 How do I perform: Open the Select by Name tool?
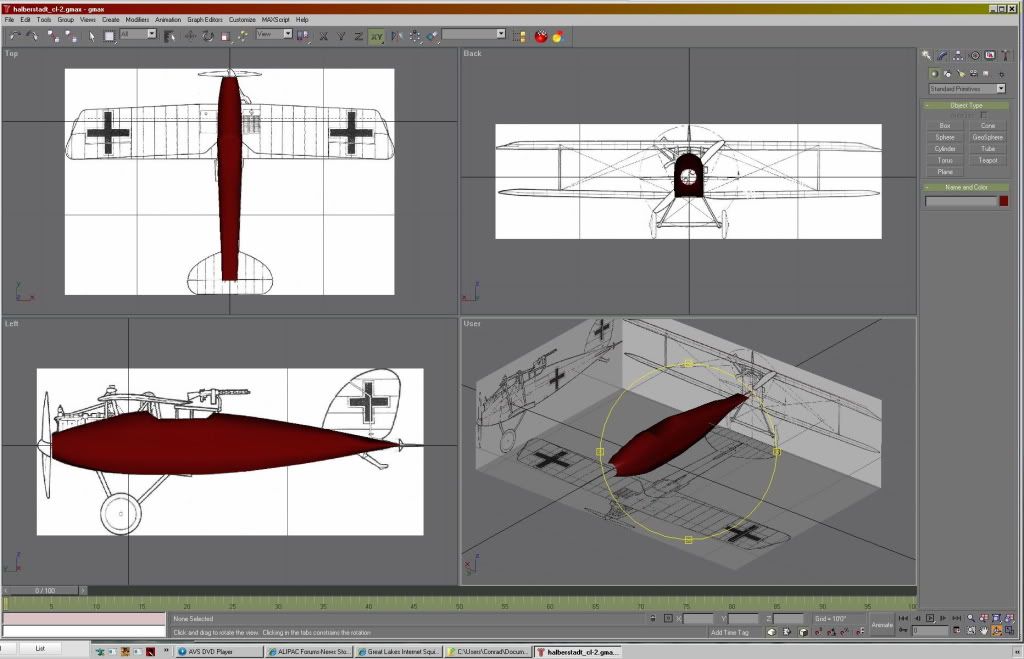click(x=170, y=37)
